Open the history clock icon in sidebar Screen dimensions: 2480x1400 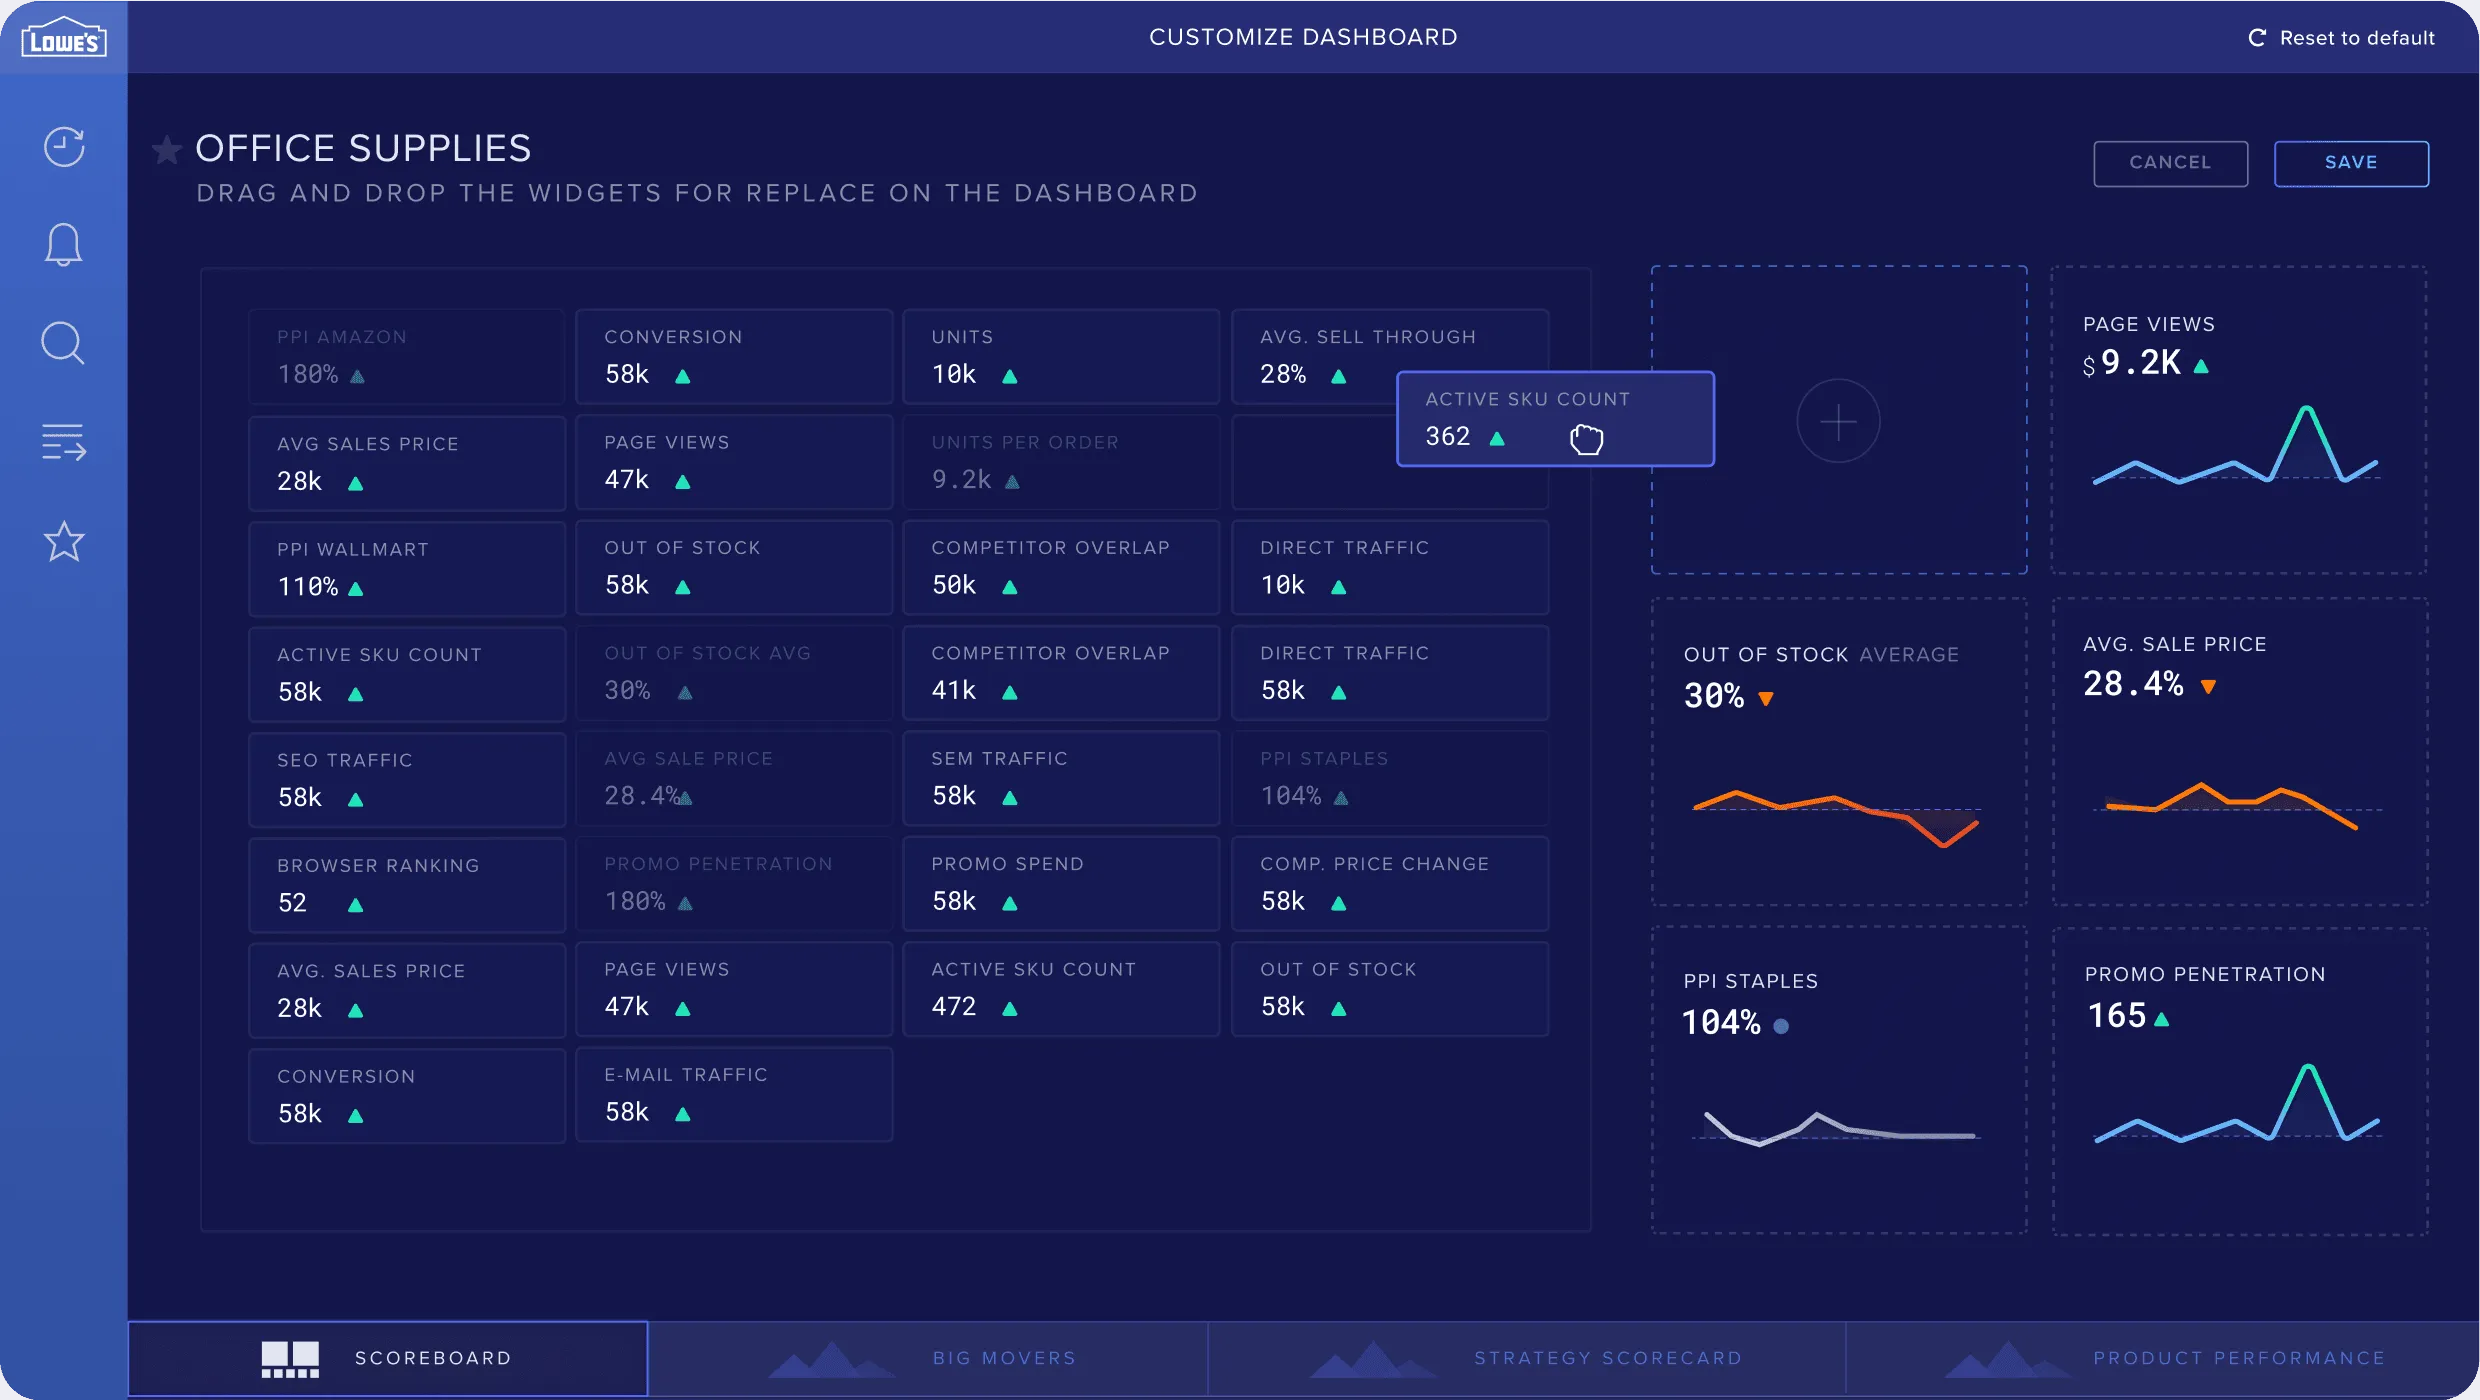point(64,147)
